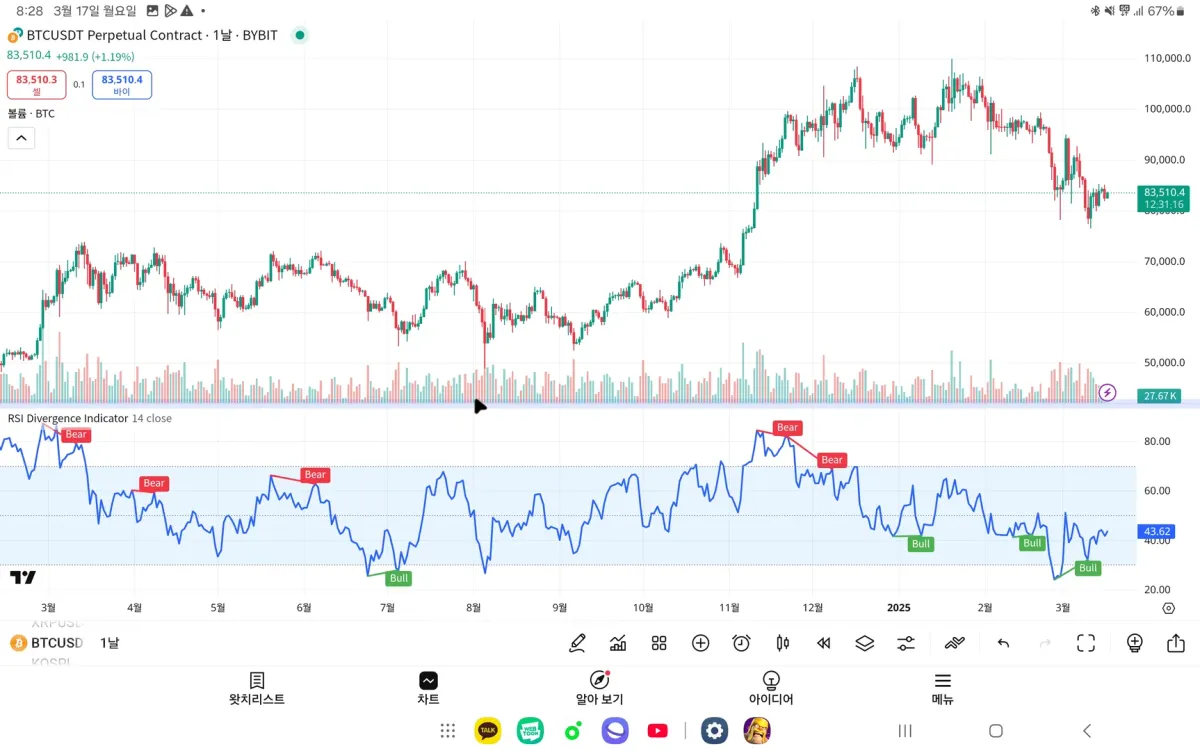
Task: Enter fullscreen chart mode
Action: point(1086,643)
